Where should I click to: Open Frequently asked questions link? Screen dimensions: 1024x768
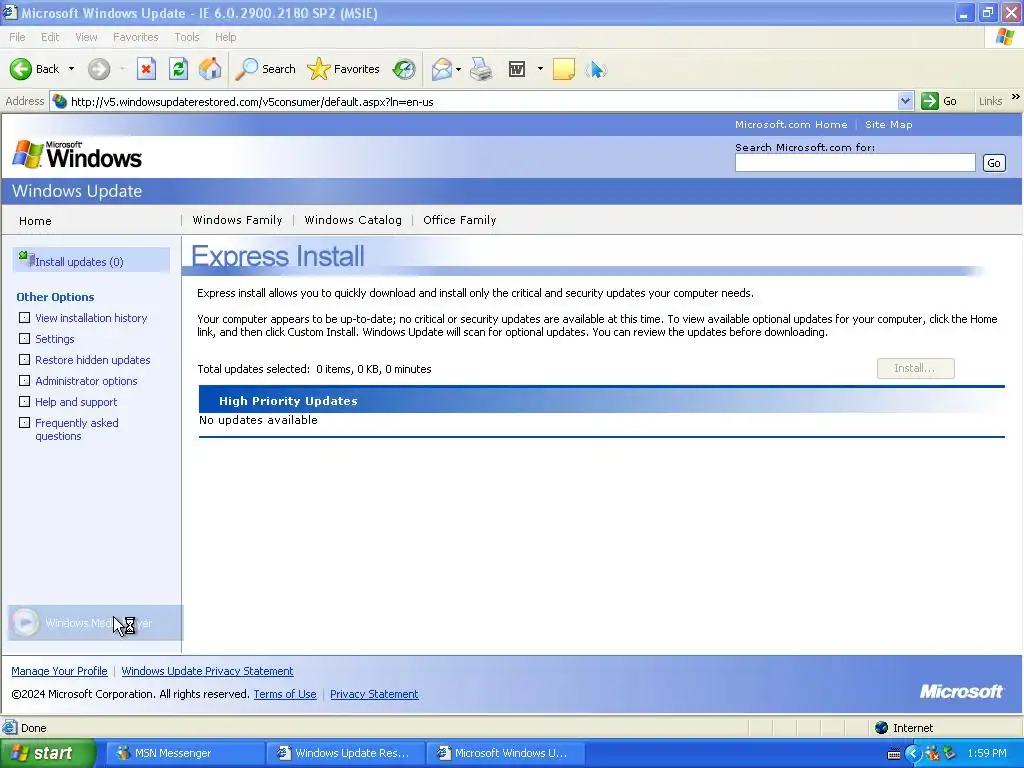coord(76,429)
